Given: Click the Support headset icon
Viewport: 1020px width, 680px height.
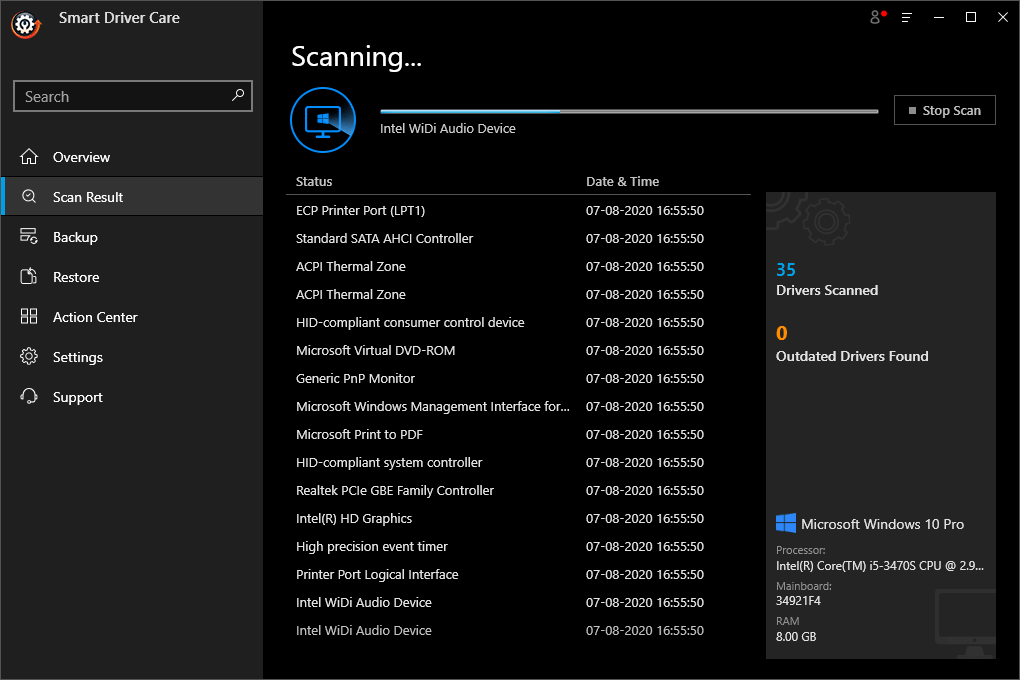Looking at the screenshot, I should [29, 397].
